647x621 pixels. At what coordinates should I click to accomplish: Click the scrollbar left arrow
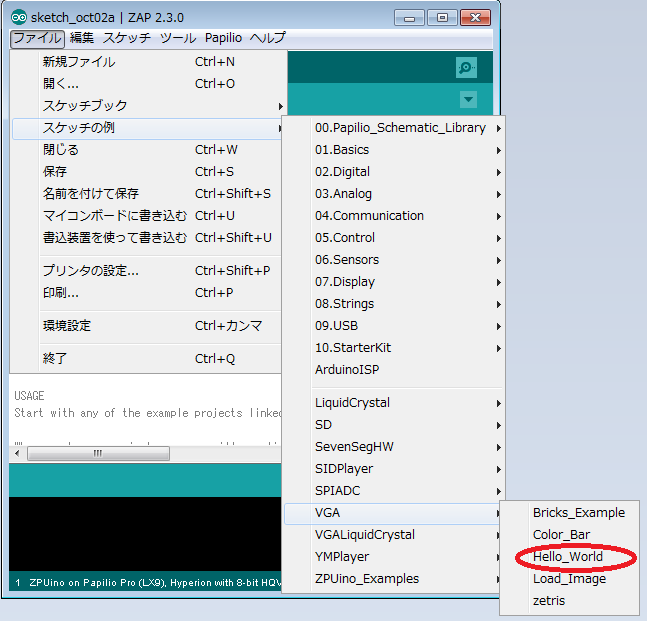17,453
